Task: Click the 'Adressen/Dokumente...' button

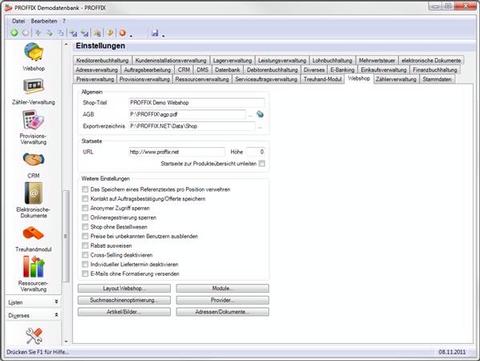Action: click(x=222, y=312)
